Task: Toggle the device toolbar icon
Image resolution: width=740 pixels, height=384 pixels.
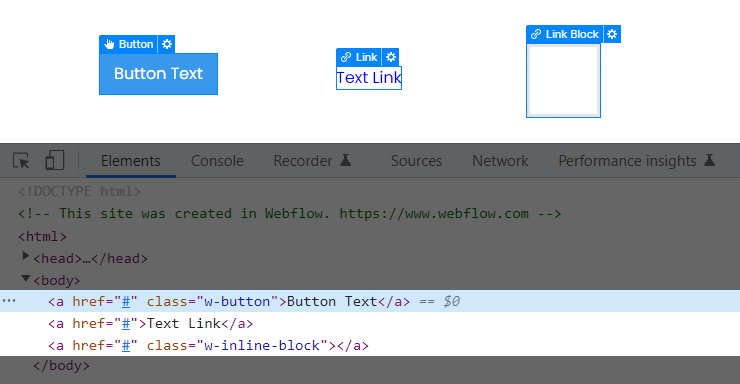Action: pos(55,160)
